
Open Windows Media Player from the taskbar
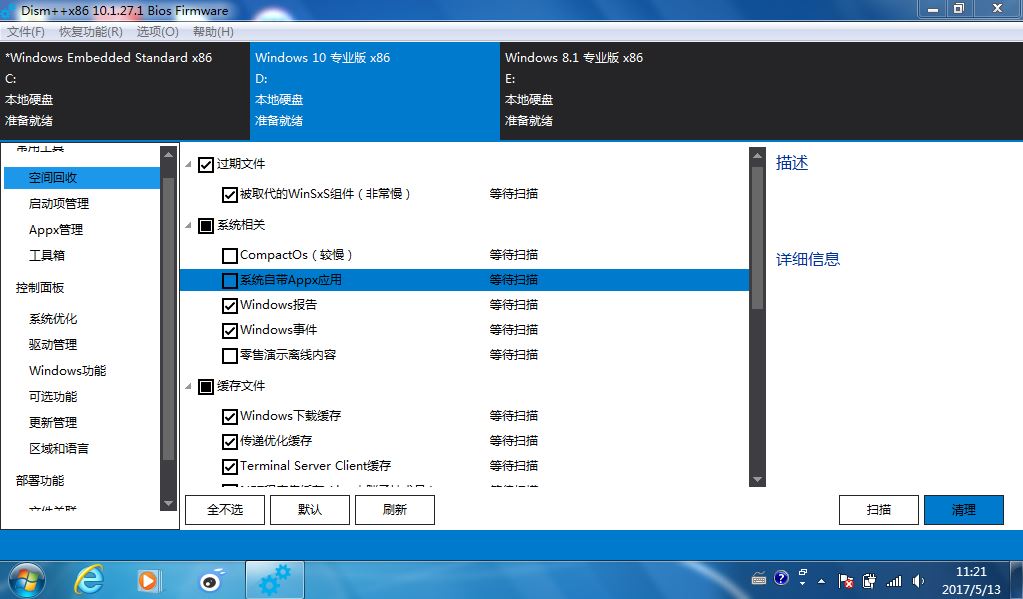coord(148,580)
